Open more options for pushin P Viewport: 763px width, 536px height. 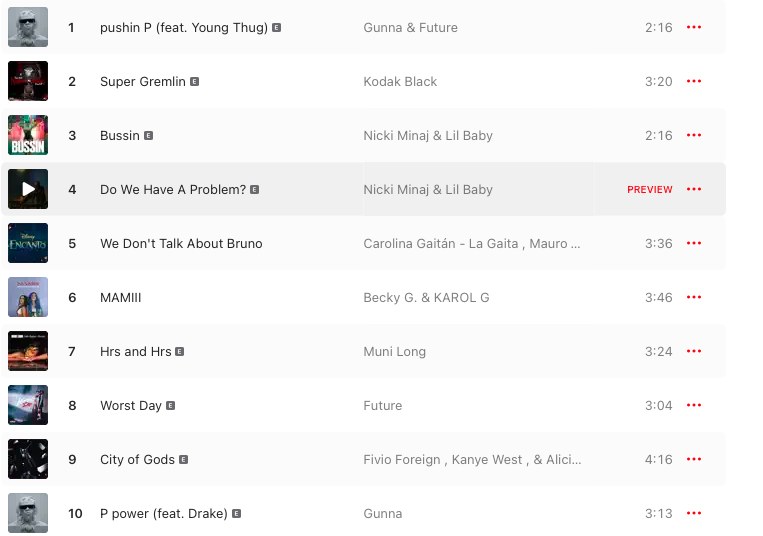coord(694,27)
